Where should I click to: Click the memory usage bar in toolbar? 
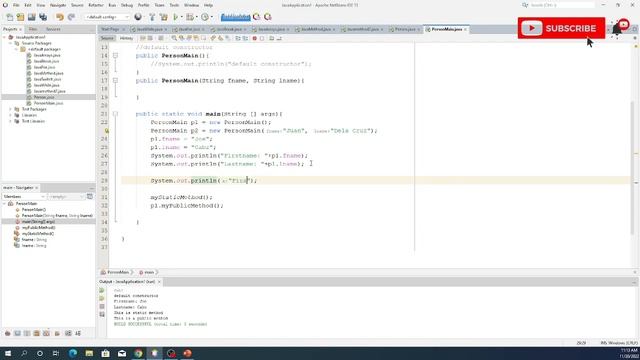point(236,17)
